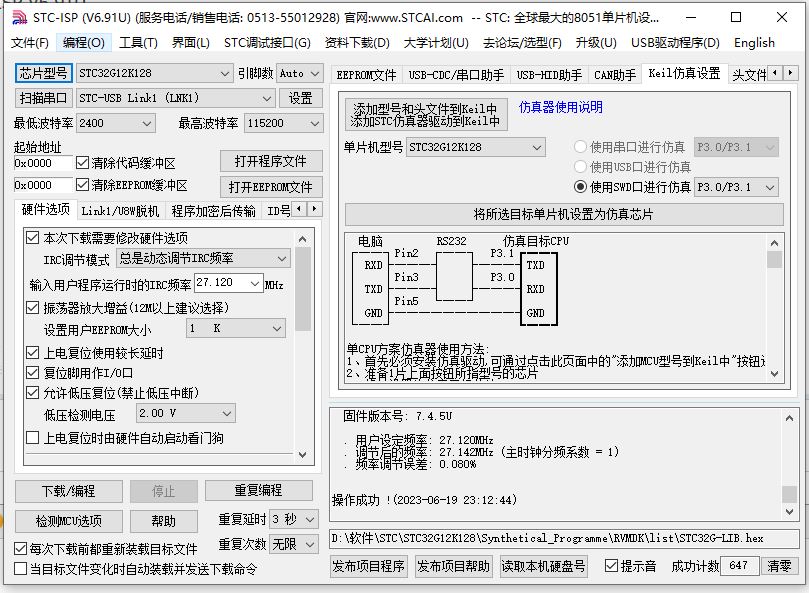Click 打开EEPROM文件 button

coord(271,187)
